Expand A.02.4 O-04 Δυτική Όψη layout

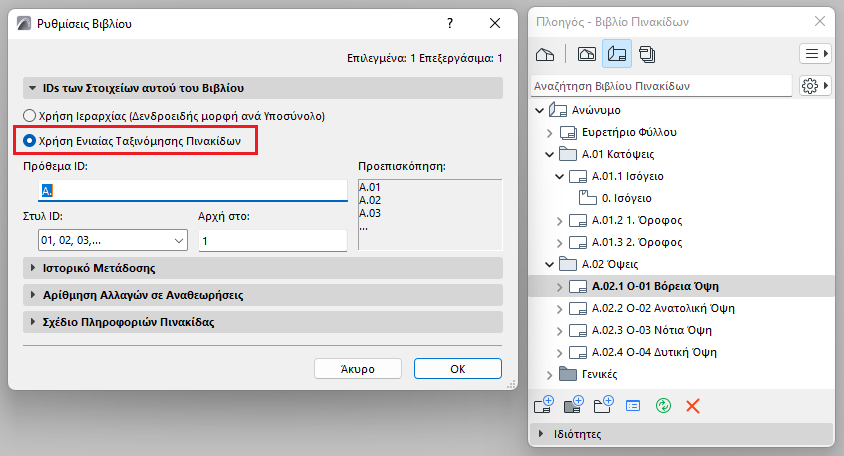click(559, 353)
